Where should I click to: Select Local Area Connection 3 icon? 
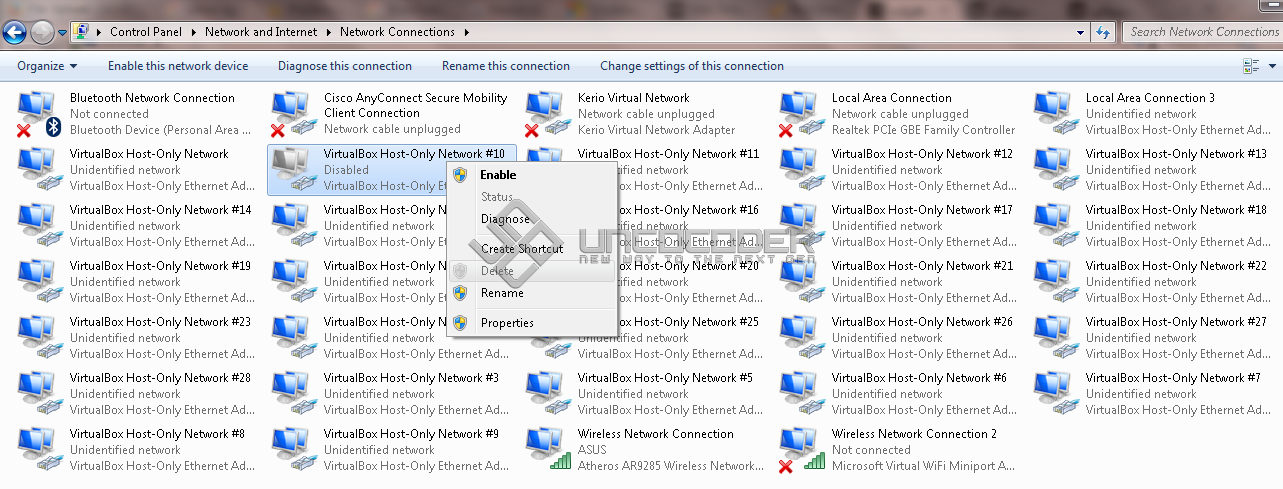pos(1055,114)
